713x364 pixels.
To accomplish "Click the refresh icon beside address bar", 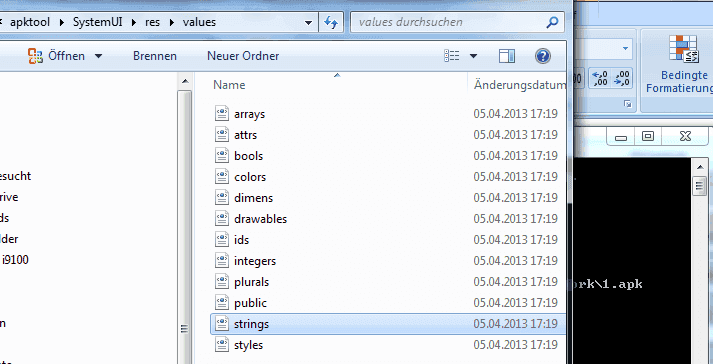I will [331, 22].
